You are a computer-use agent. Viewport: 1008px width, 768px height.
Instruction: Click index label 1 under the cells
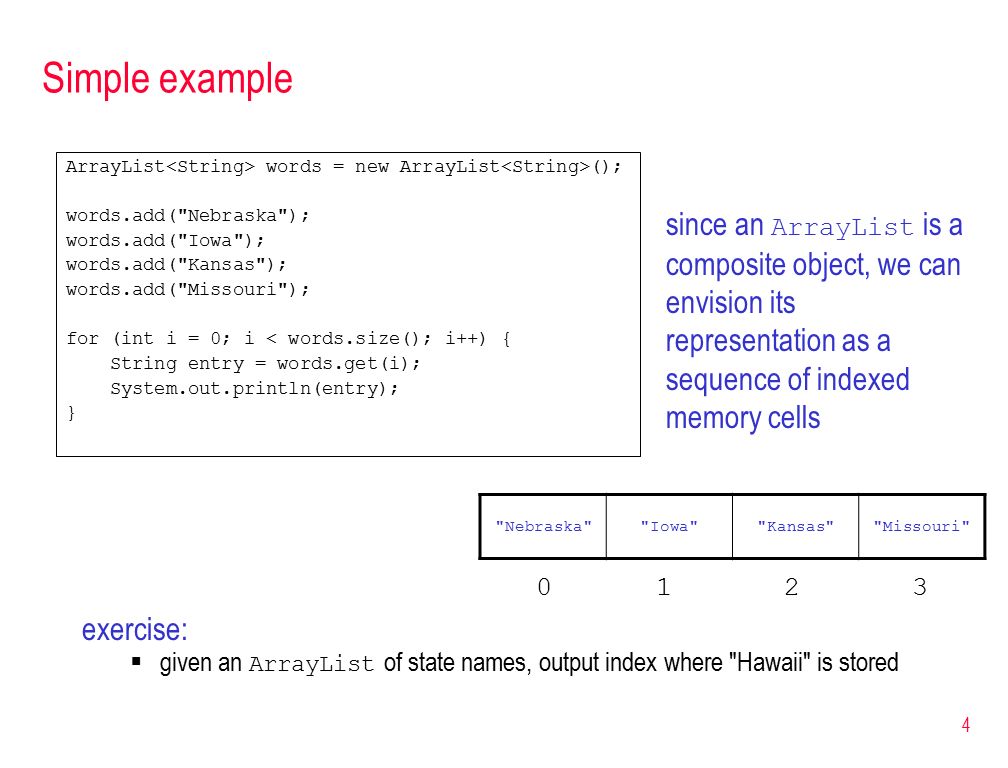[x=663, y=587]
